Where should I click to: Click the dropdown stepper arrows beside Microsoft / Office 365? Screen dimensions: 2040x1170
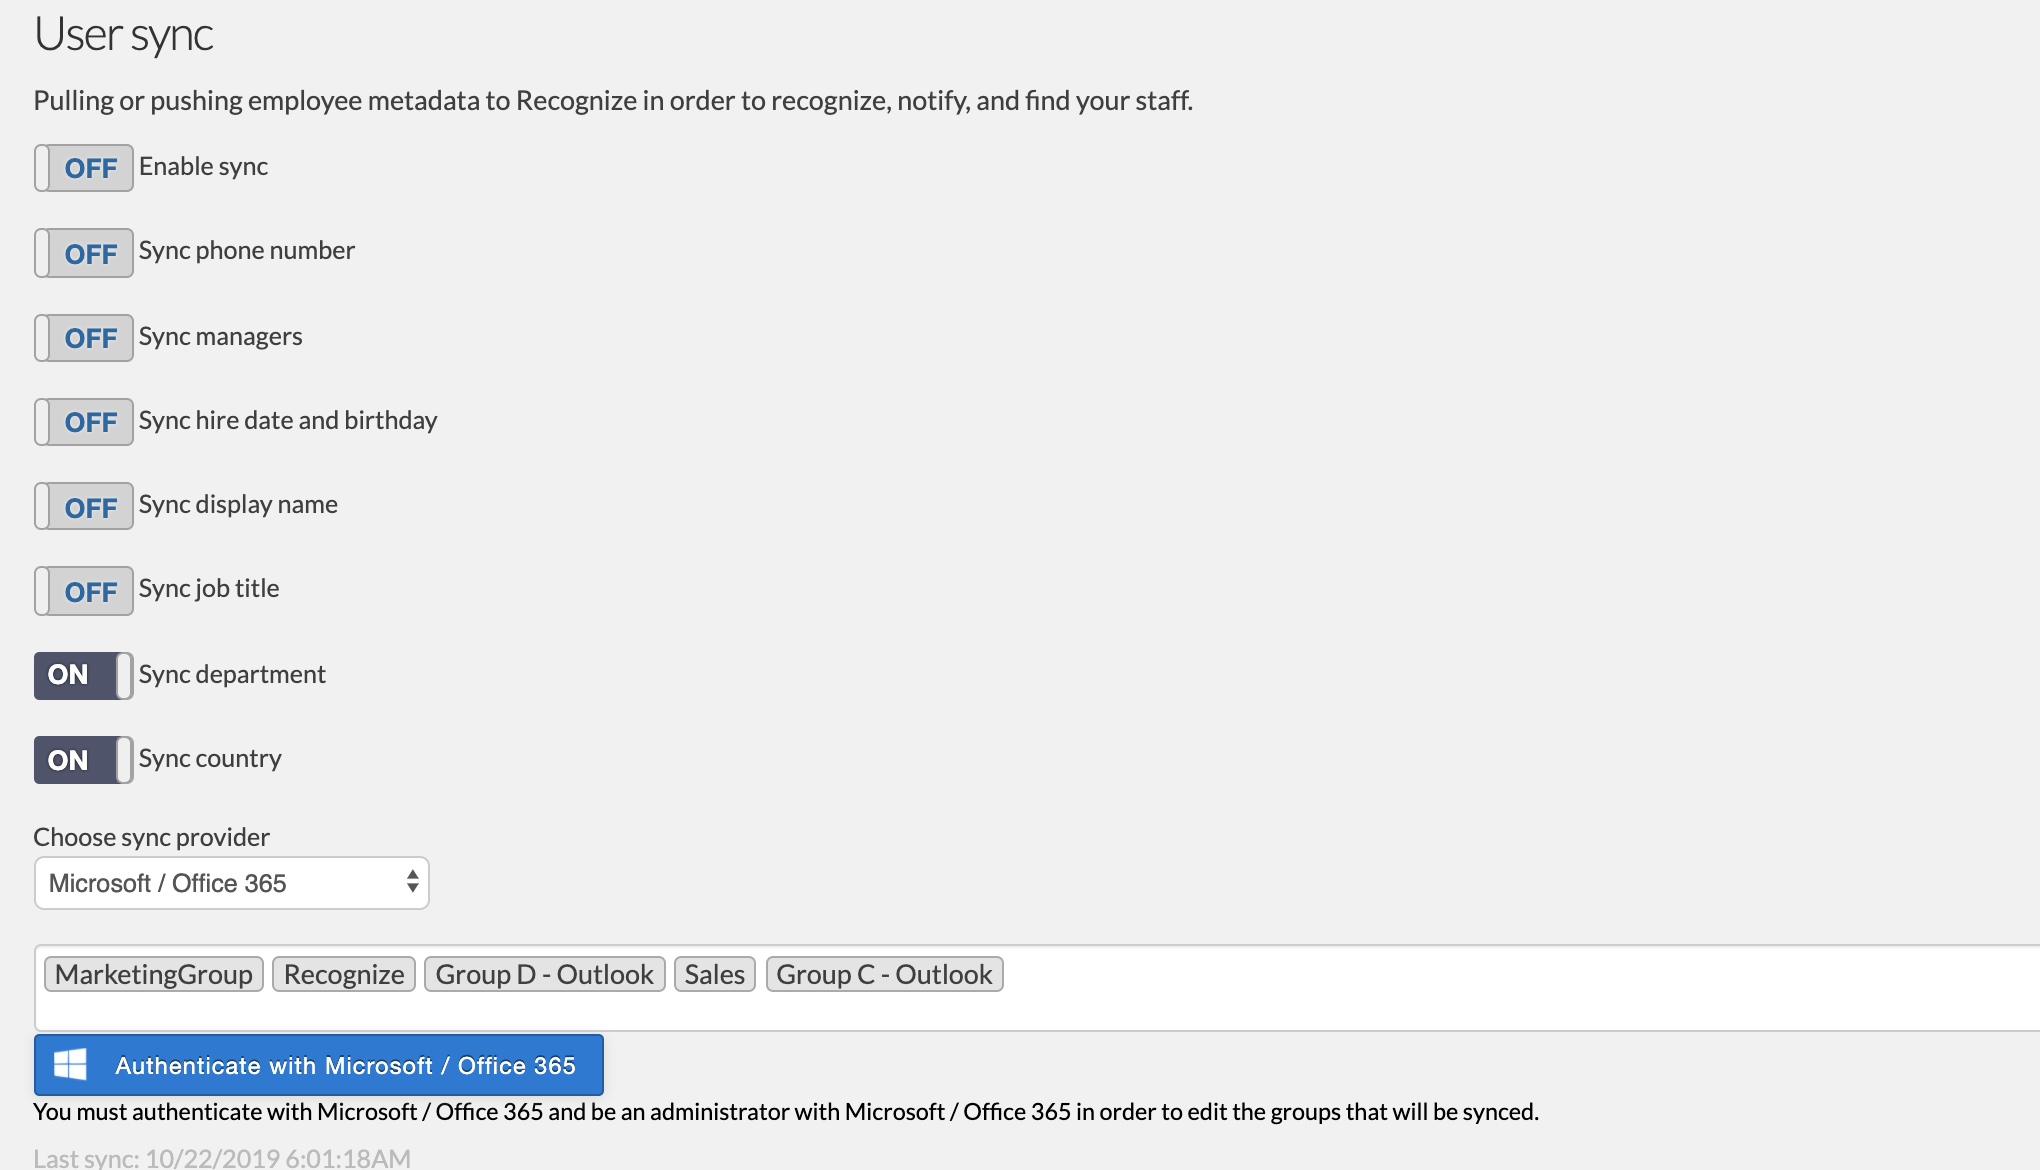coord(412,882)
